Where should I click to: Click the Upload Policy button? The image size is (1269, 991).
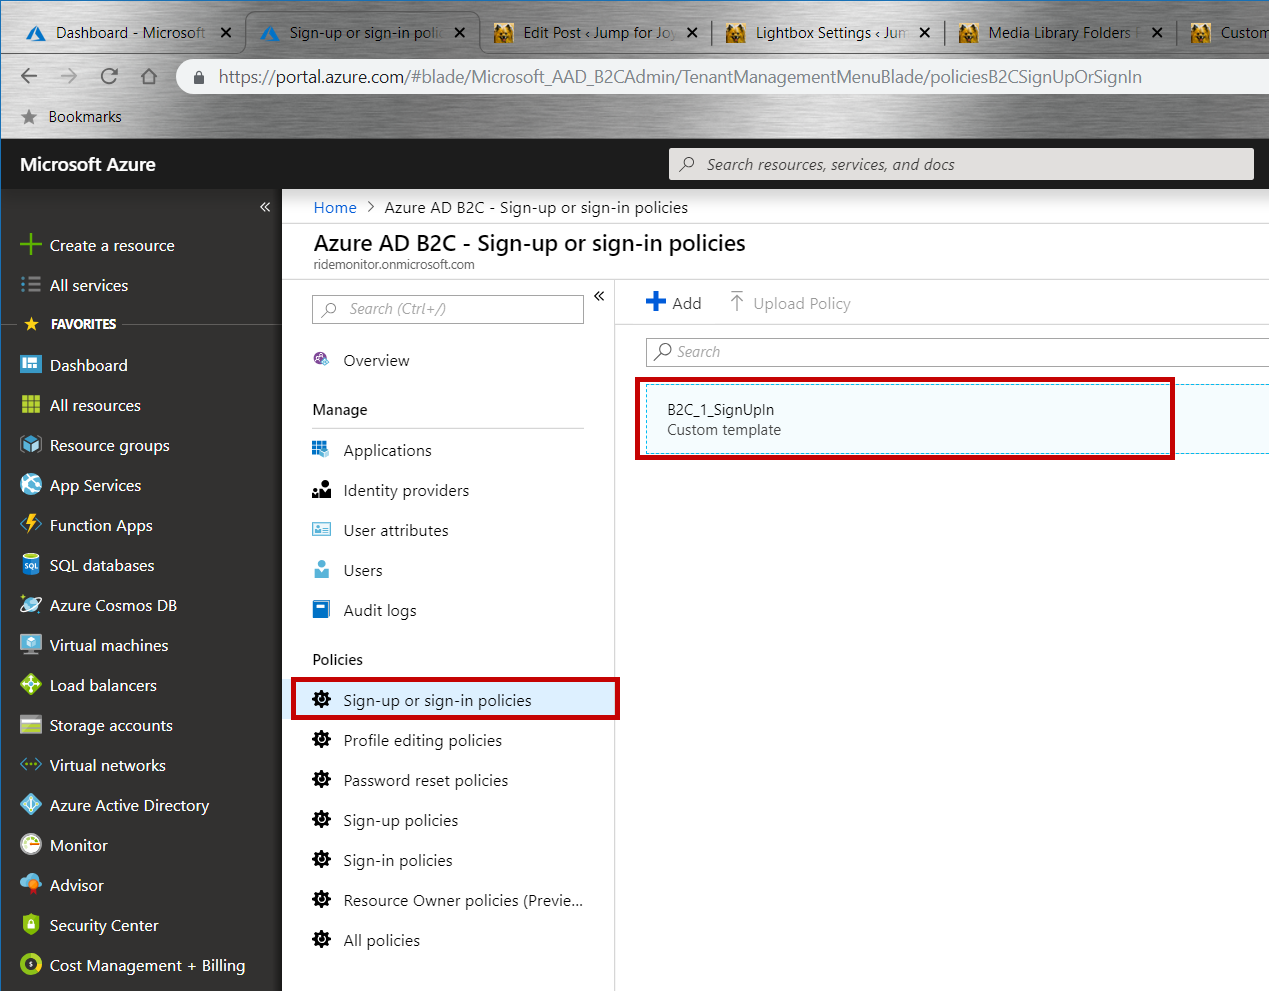789,303
